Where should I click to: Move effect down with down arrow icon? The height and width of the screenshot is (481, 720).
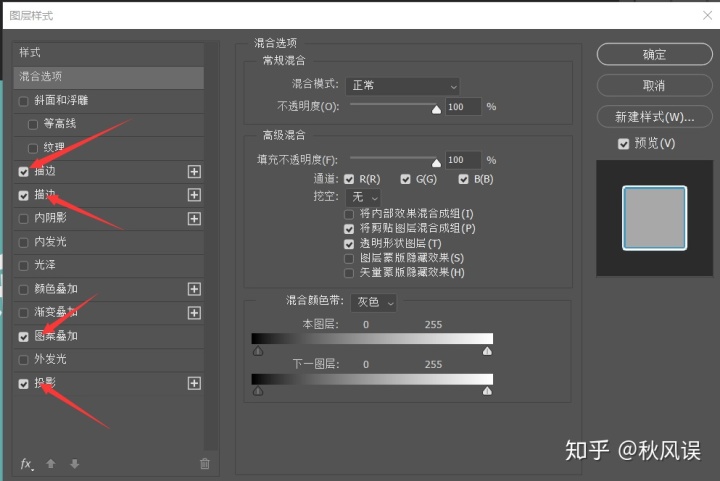click(x=74, y=464)
